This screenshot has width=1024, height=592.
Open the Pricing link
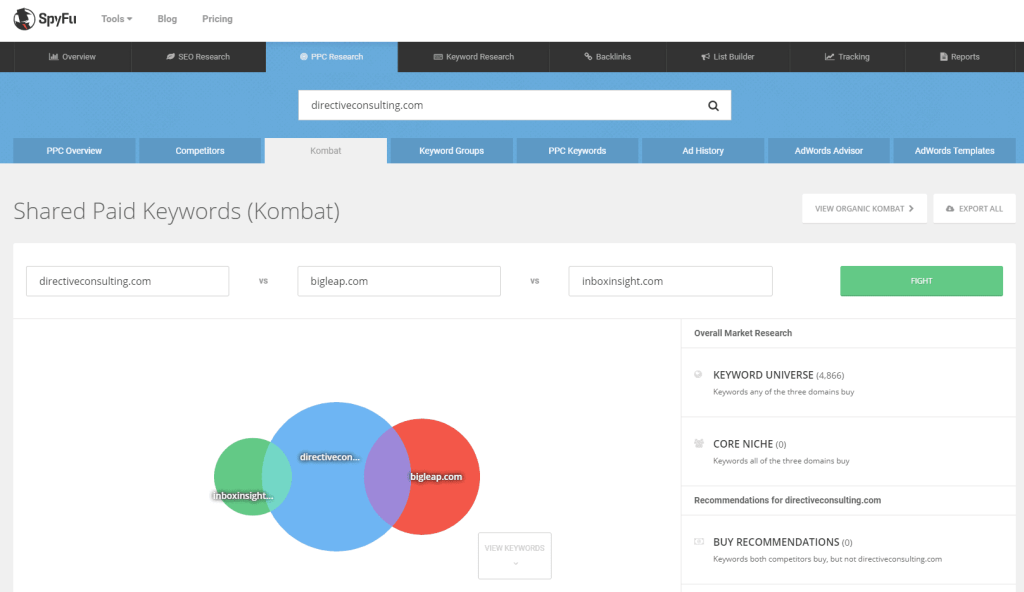(x=217, y=19)
